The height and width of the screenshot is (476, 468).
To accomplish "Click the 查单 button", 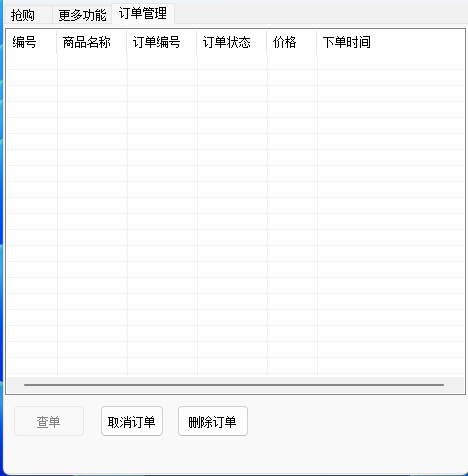I will [49, 421].
